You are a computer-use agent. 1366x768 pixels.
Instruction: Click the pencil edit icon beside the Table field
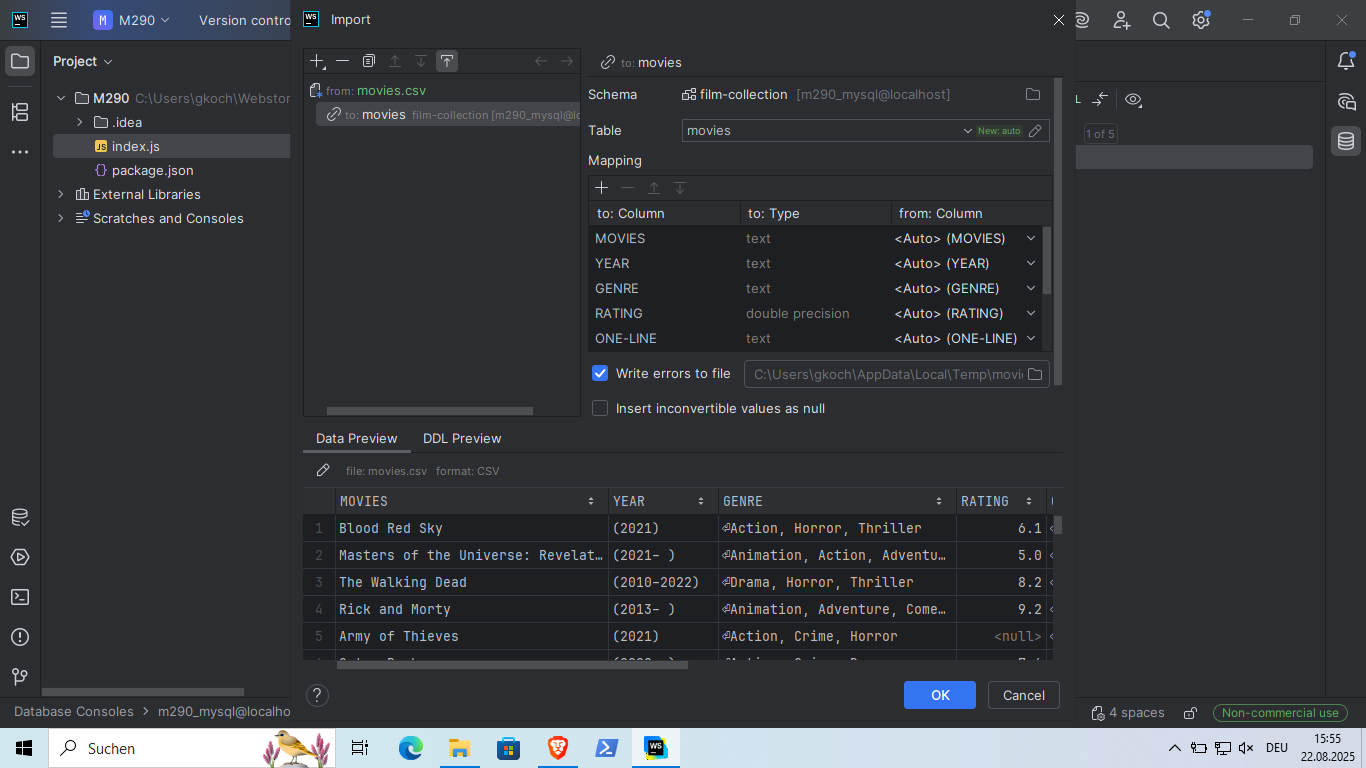(1036, 131)
